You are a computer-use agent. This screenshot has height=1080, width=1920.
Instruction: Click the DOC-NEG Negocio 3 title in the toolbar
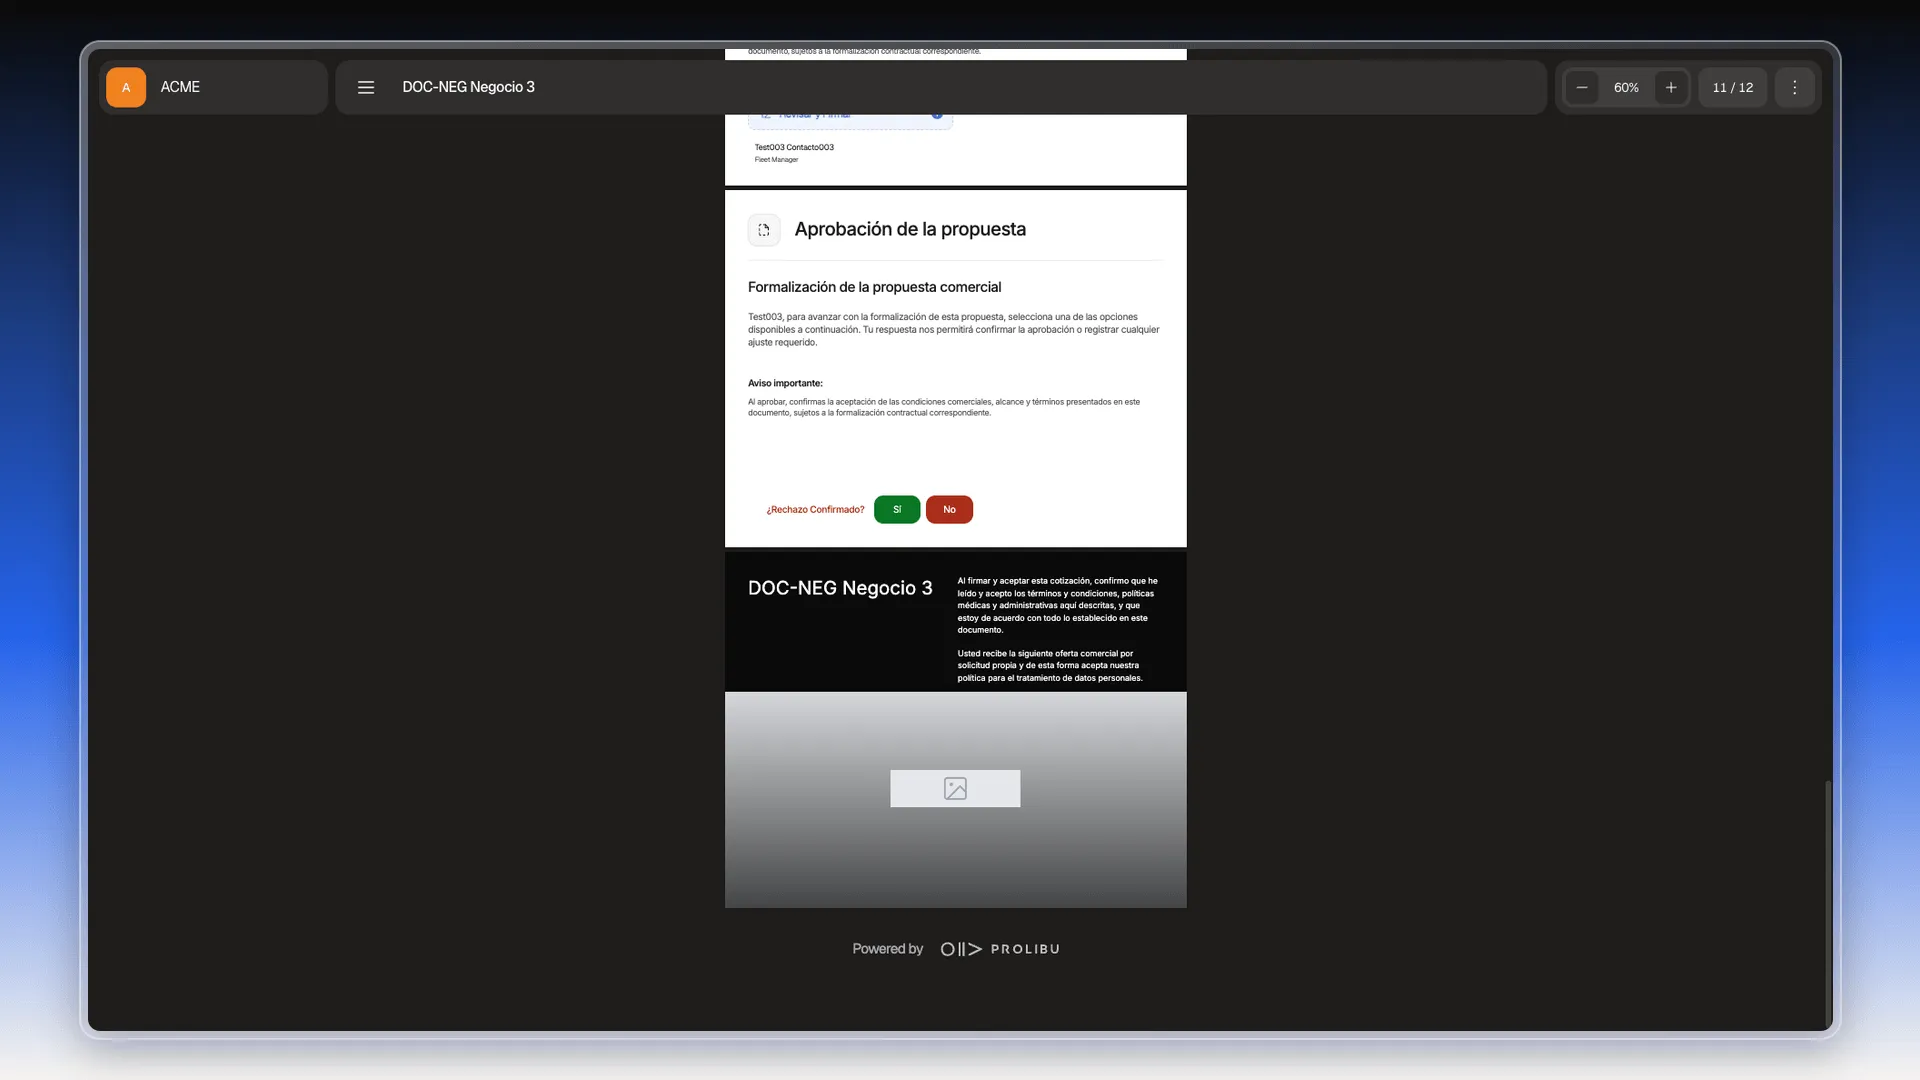point(468,87)
